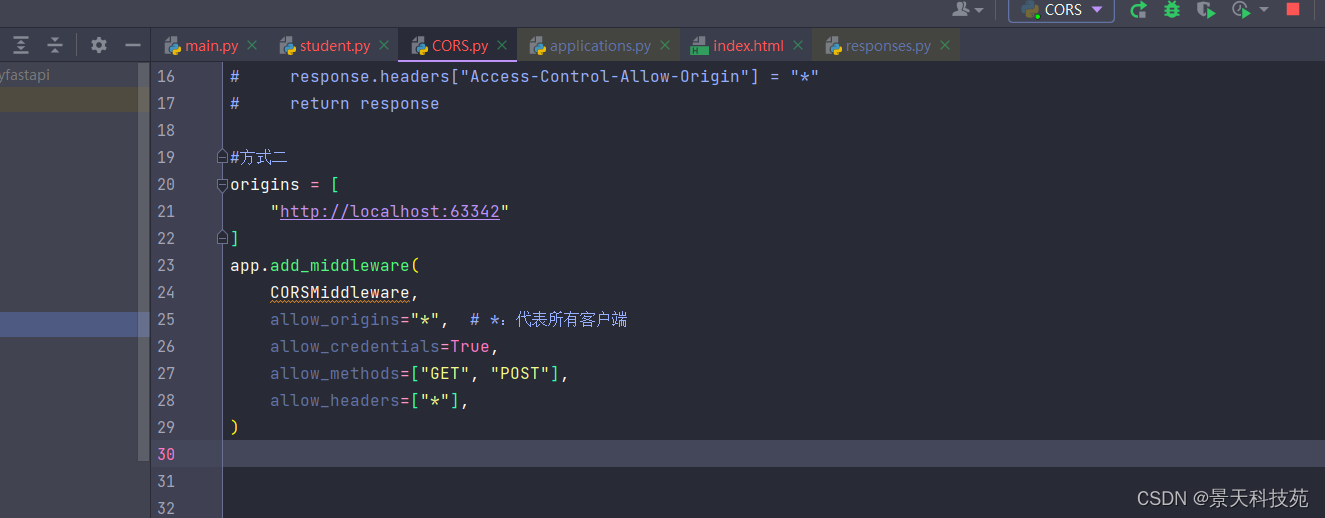Viewport: 1325px width, 518px height.
Task: Close the applications.py tab
Action: point(665,45)
